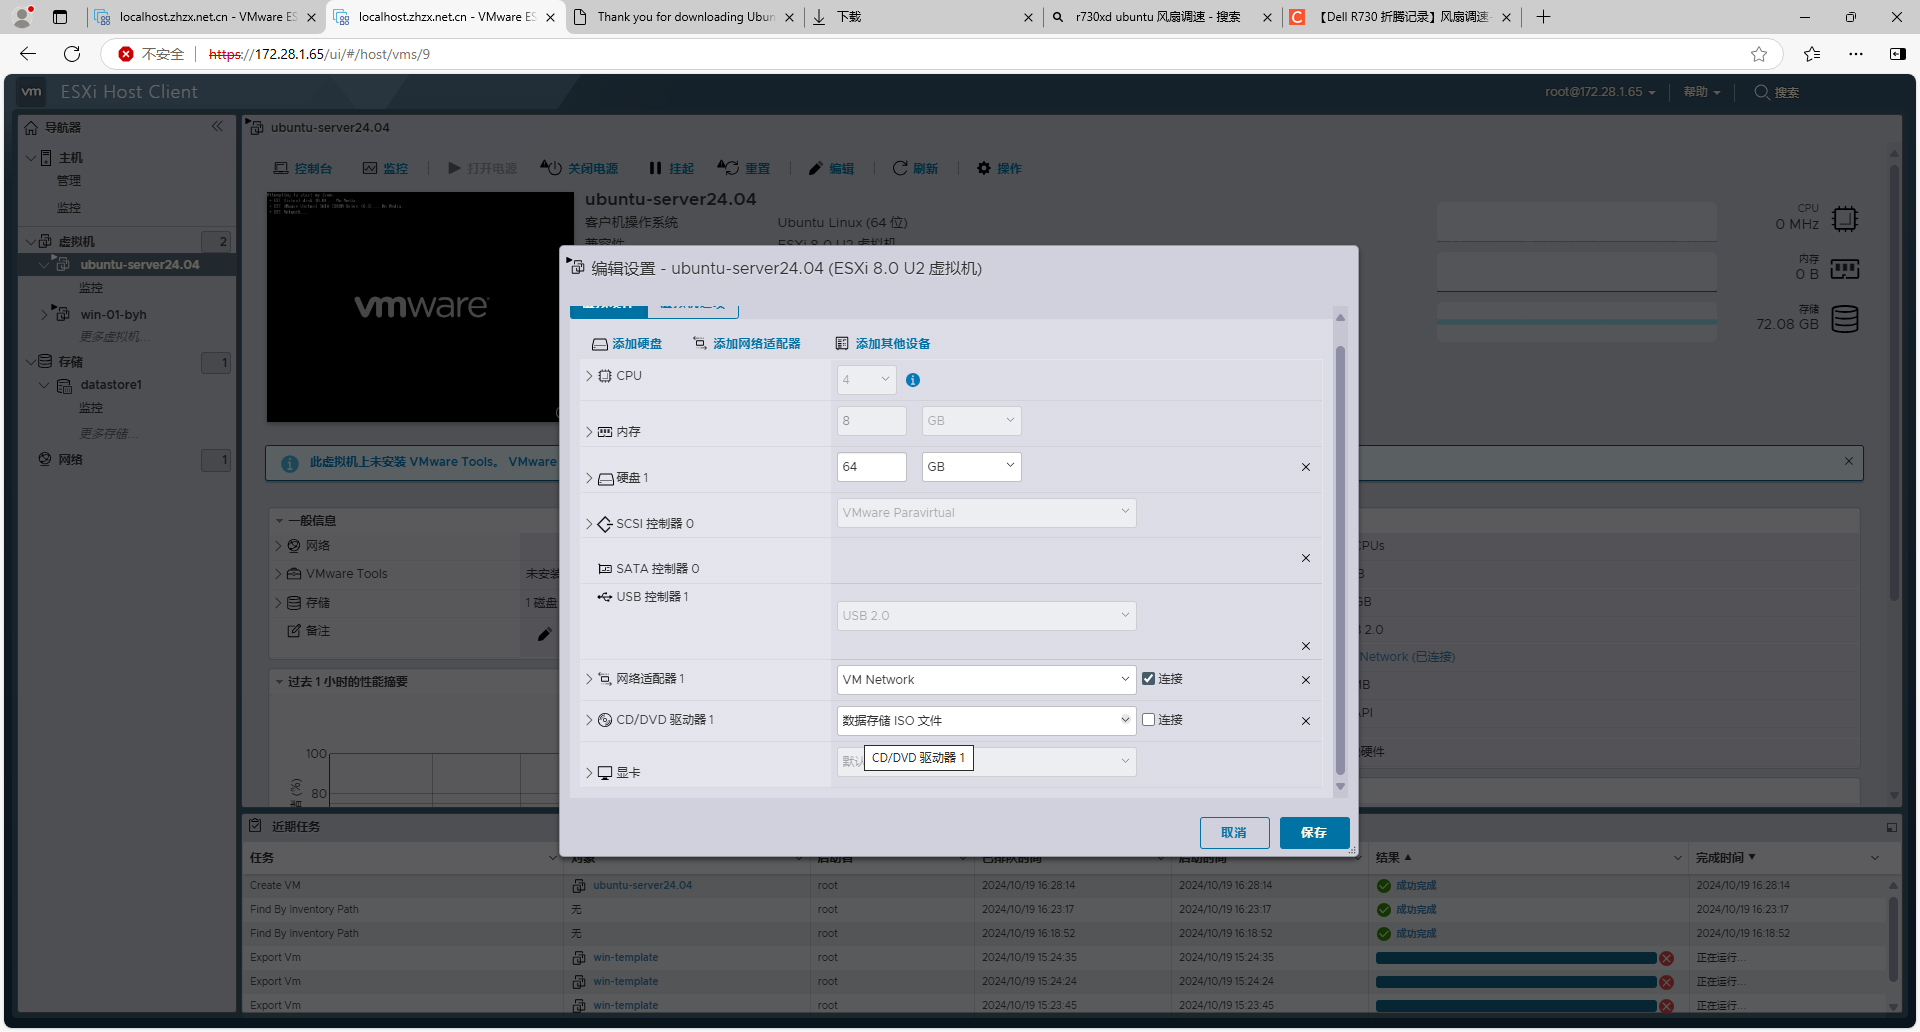
Task: Remove network adapter 1 with X icon
Action: [x=1305, y=680]
